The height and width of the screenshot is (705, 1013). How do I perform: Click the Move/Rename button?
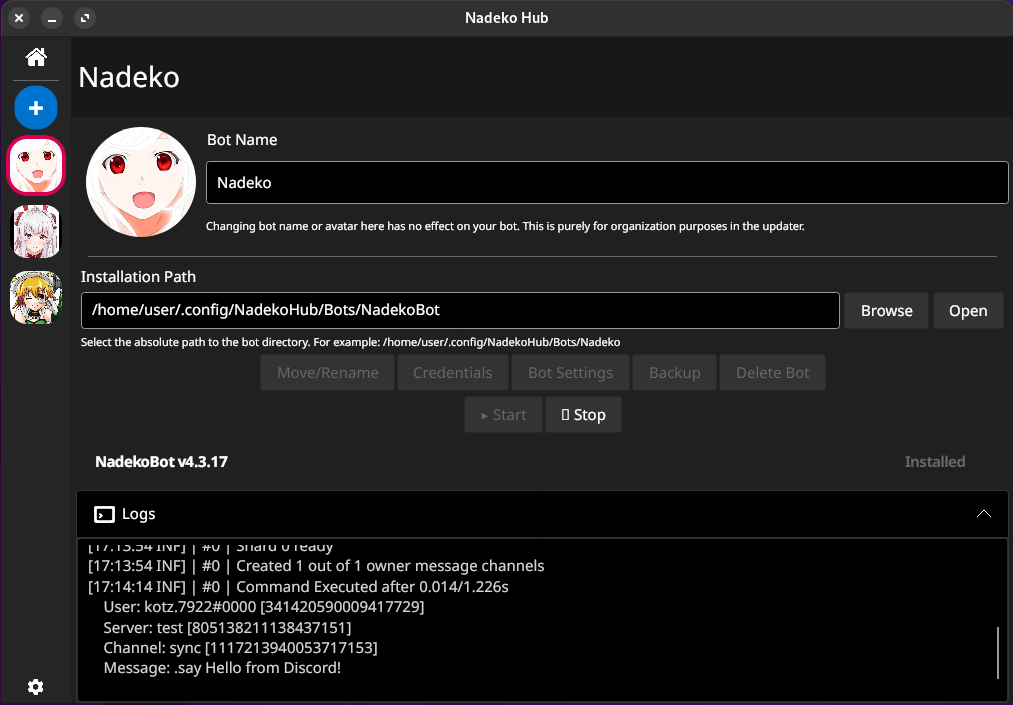(328, 372)
